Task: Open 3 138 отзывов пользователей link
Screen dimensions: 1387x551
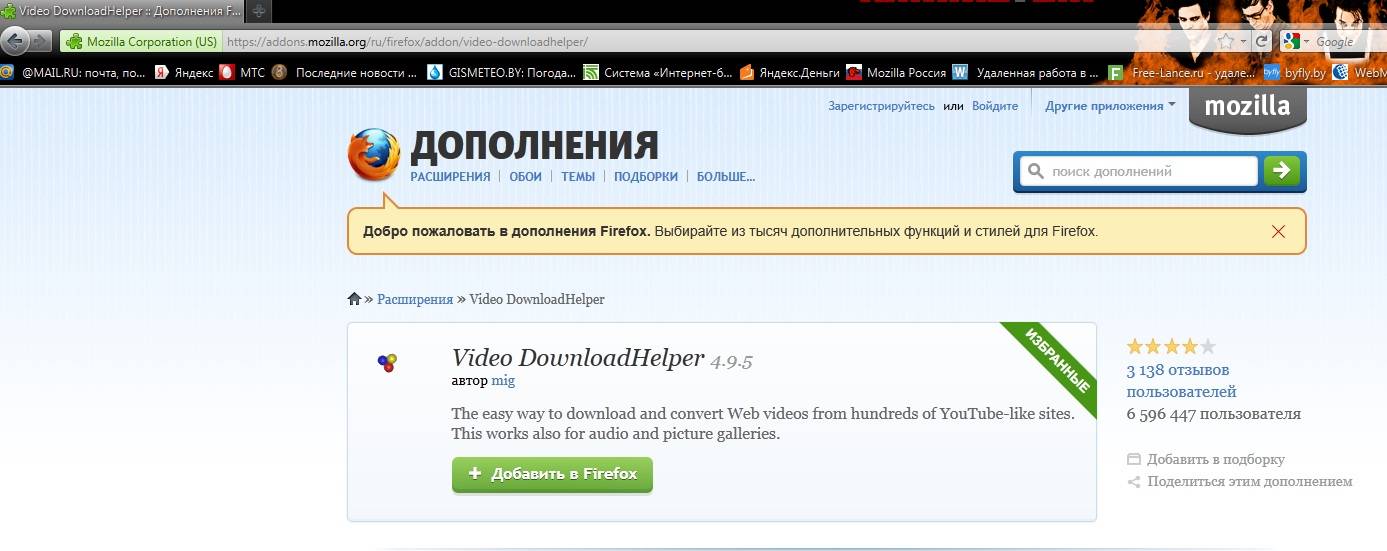Action: (x=1182, y=381)
